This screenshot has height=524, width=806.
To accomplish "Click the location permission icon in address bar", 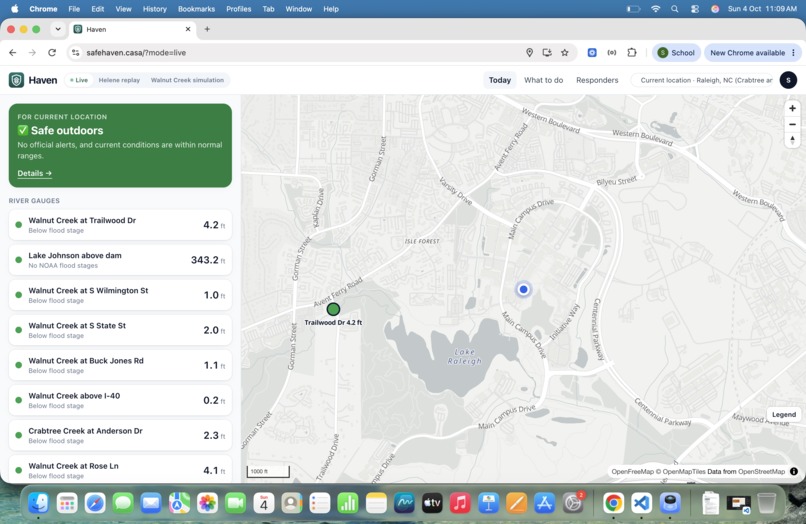I will (529, 52).
